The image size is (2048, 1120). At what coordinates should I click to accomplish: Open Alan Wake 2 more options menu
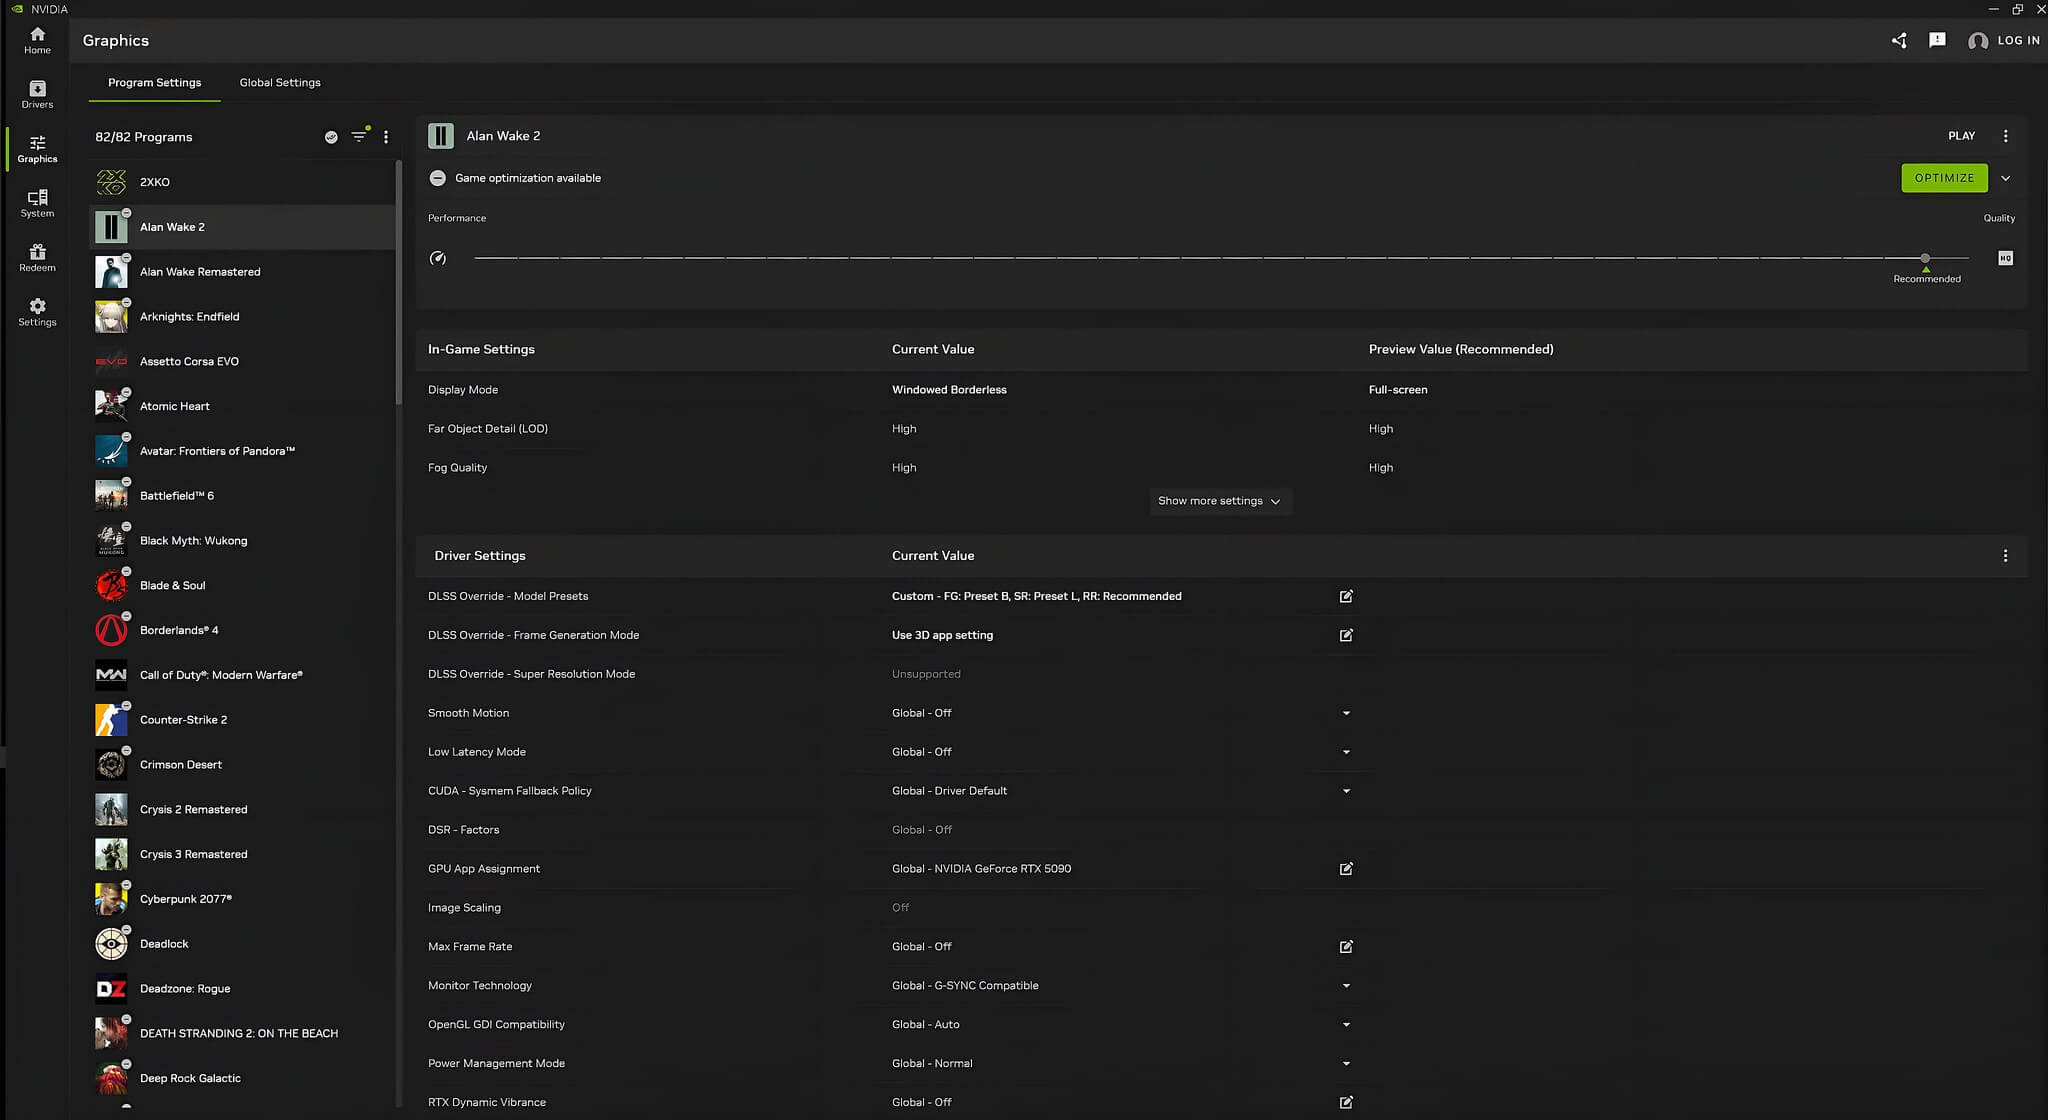coord(2005,136)
